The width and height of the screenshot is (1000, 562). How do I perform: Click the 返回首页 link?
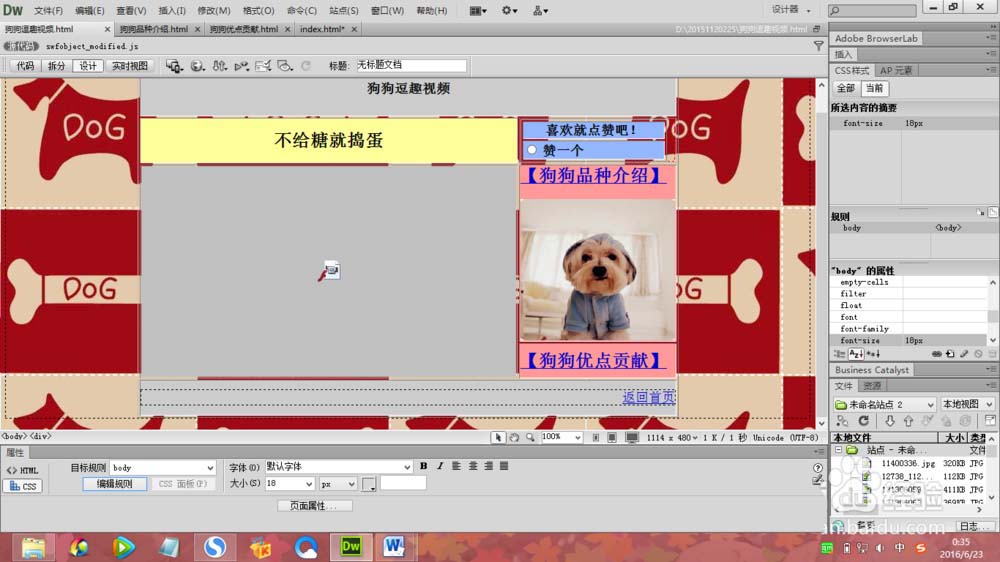[649, 397]
